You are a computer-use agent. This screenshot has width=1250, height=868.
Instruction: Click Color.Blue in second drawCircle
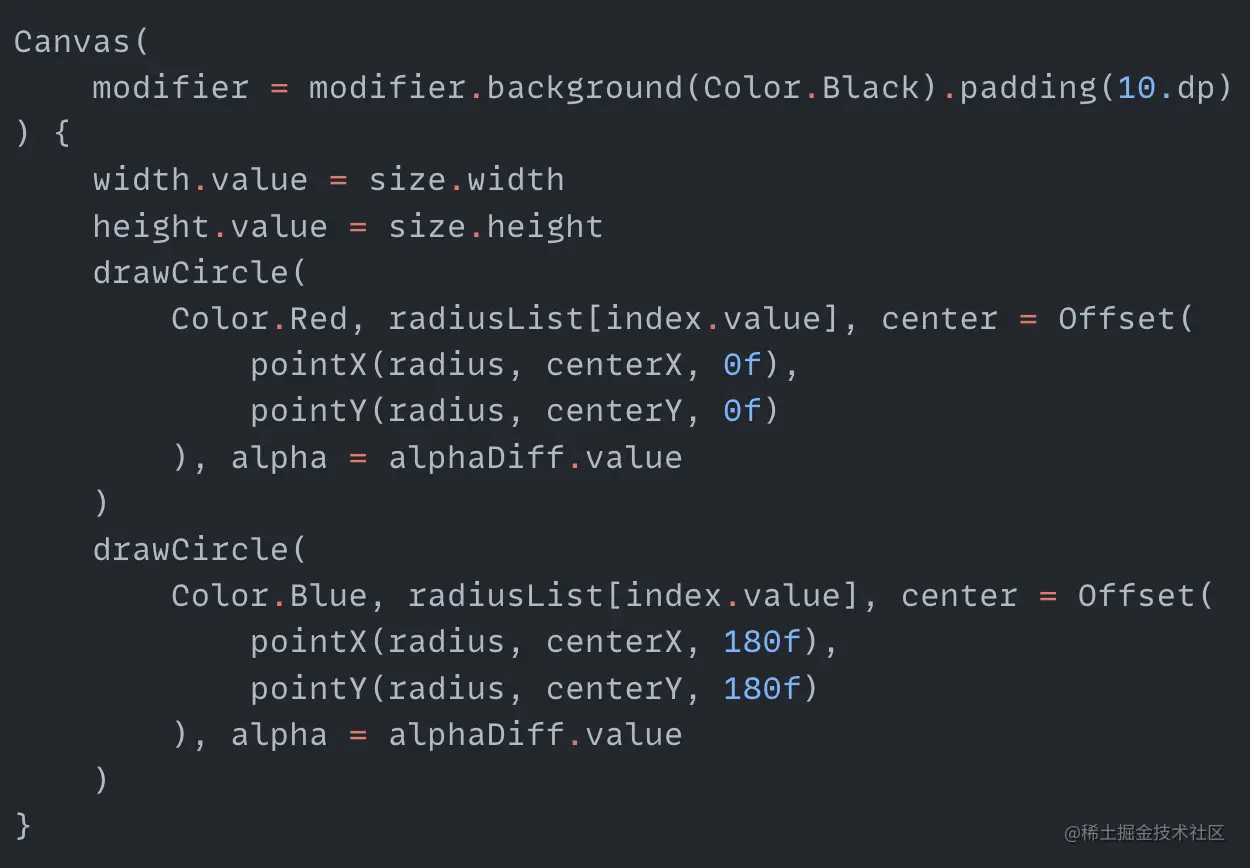click(269, 596)
